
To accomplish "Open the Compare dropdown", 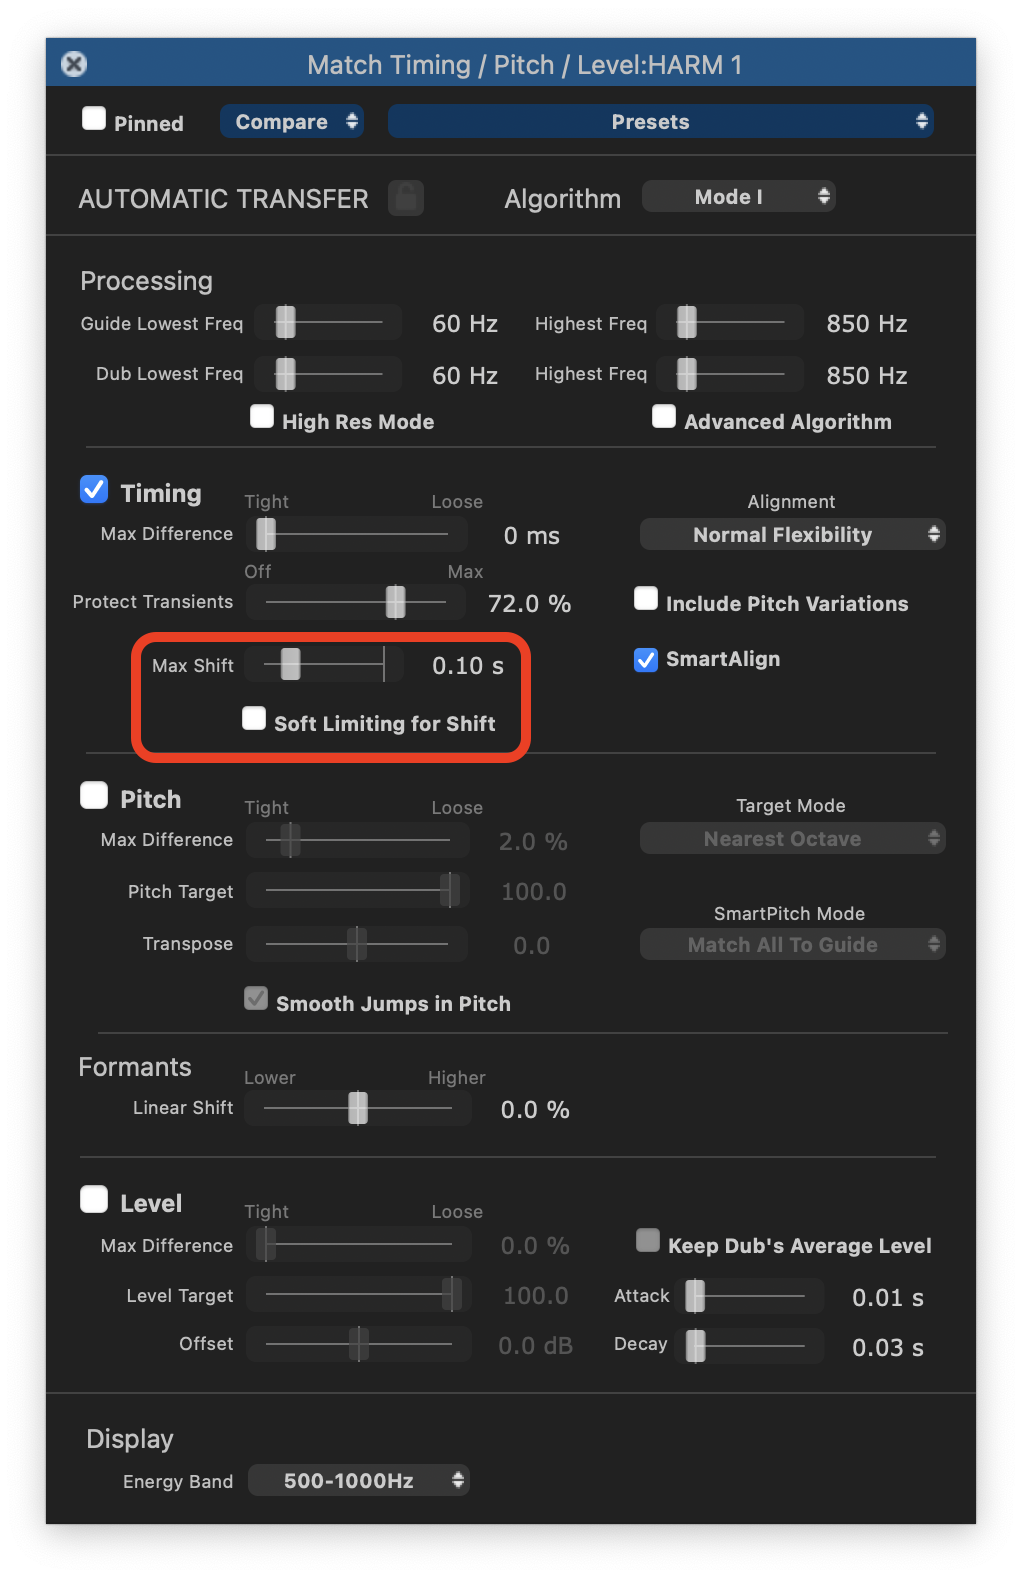I will [x=291, y=122].
